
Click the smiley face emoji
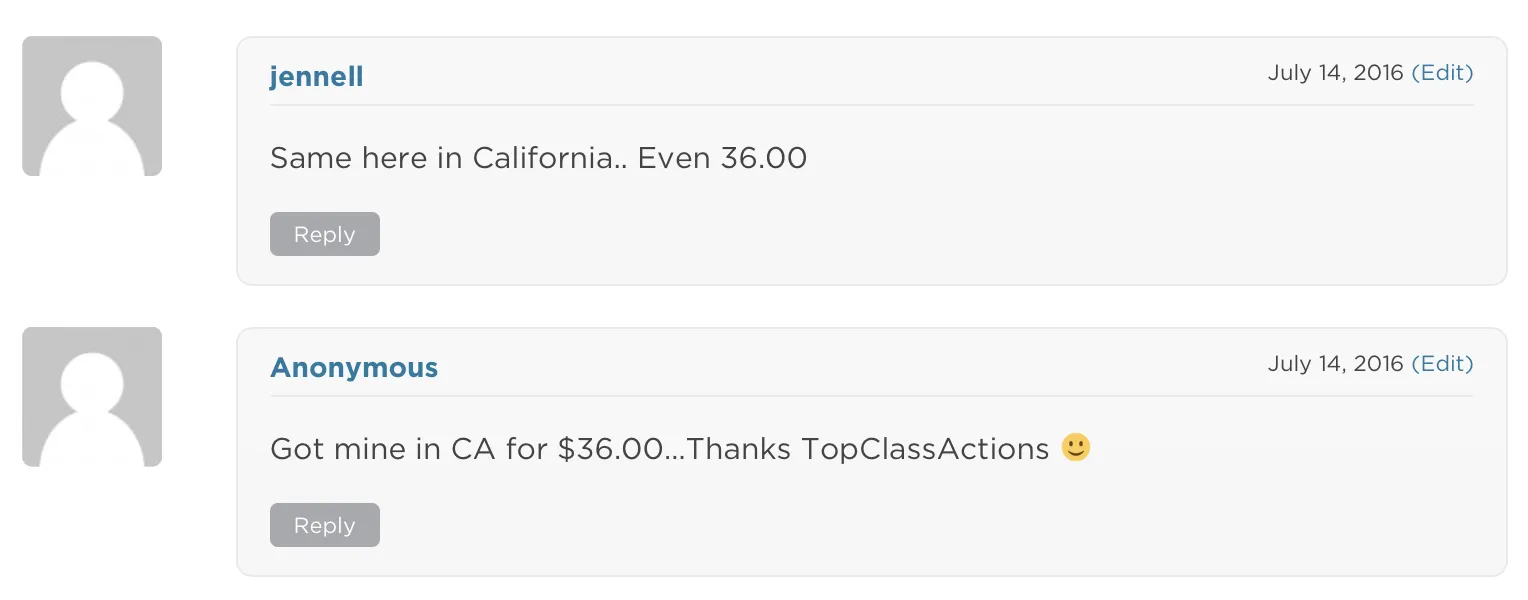[1076, 447]
